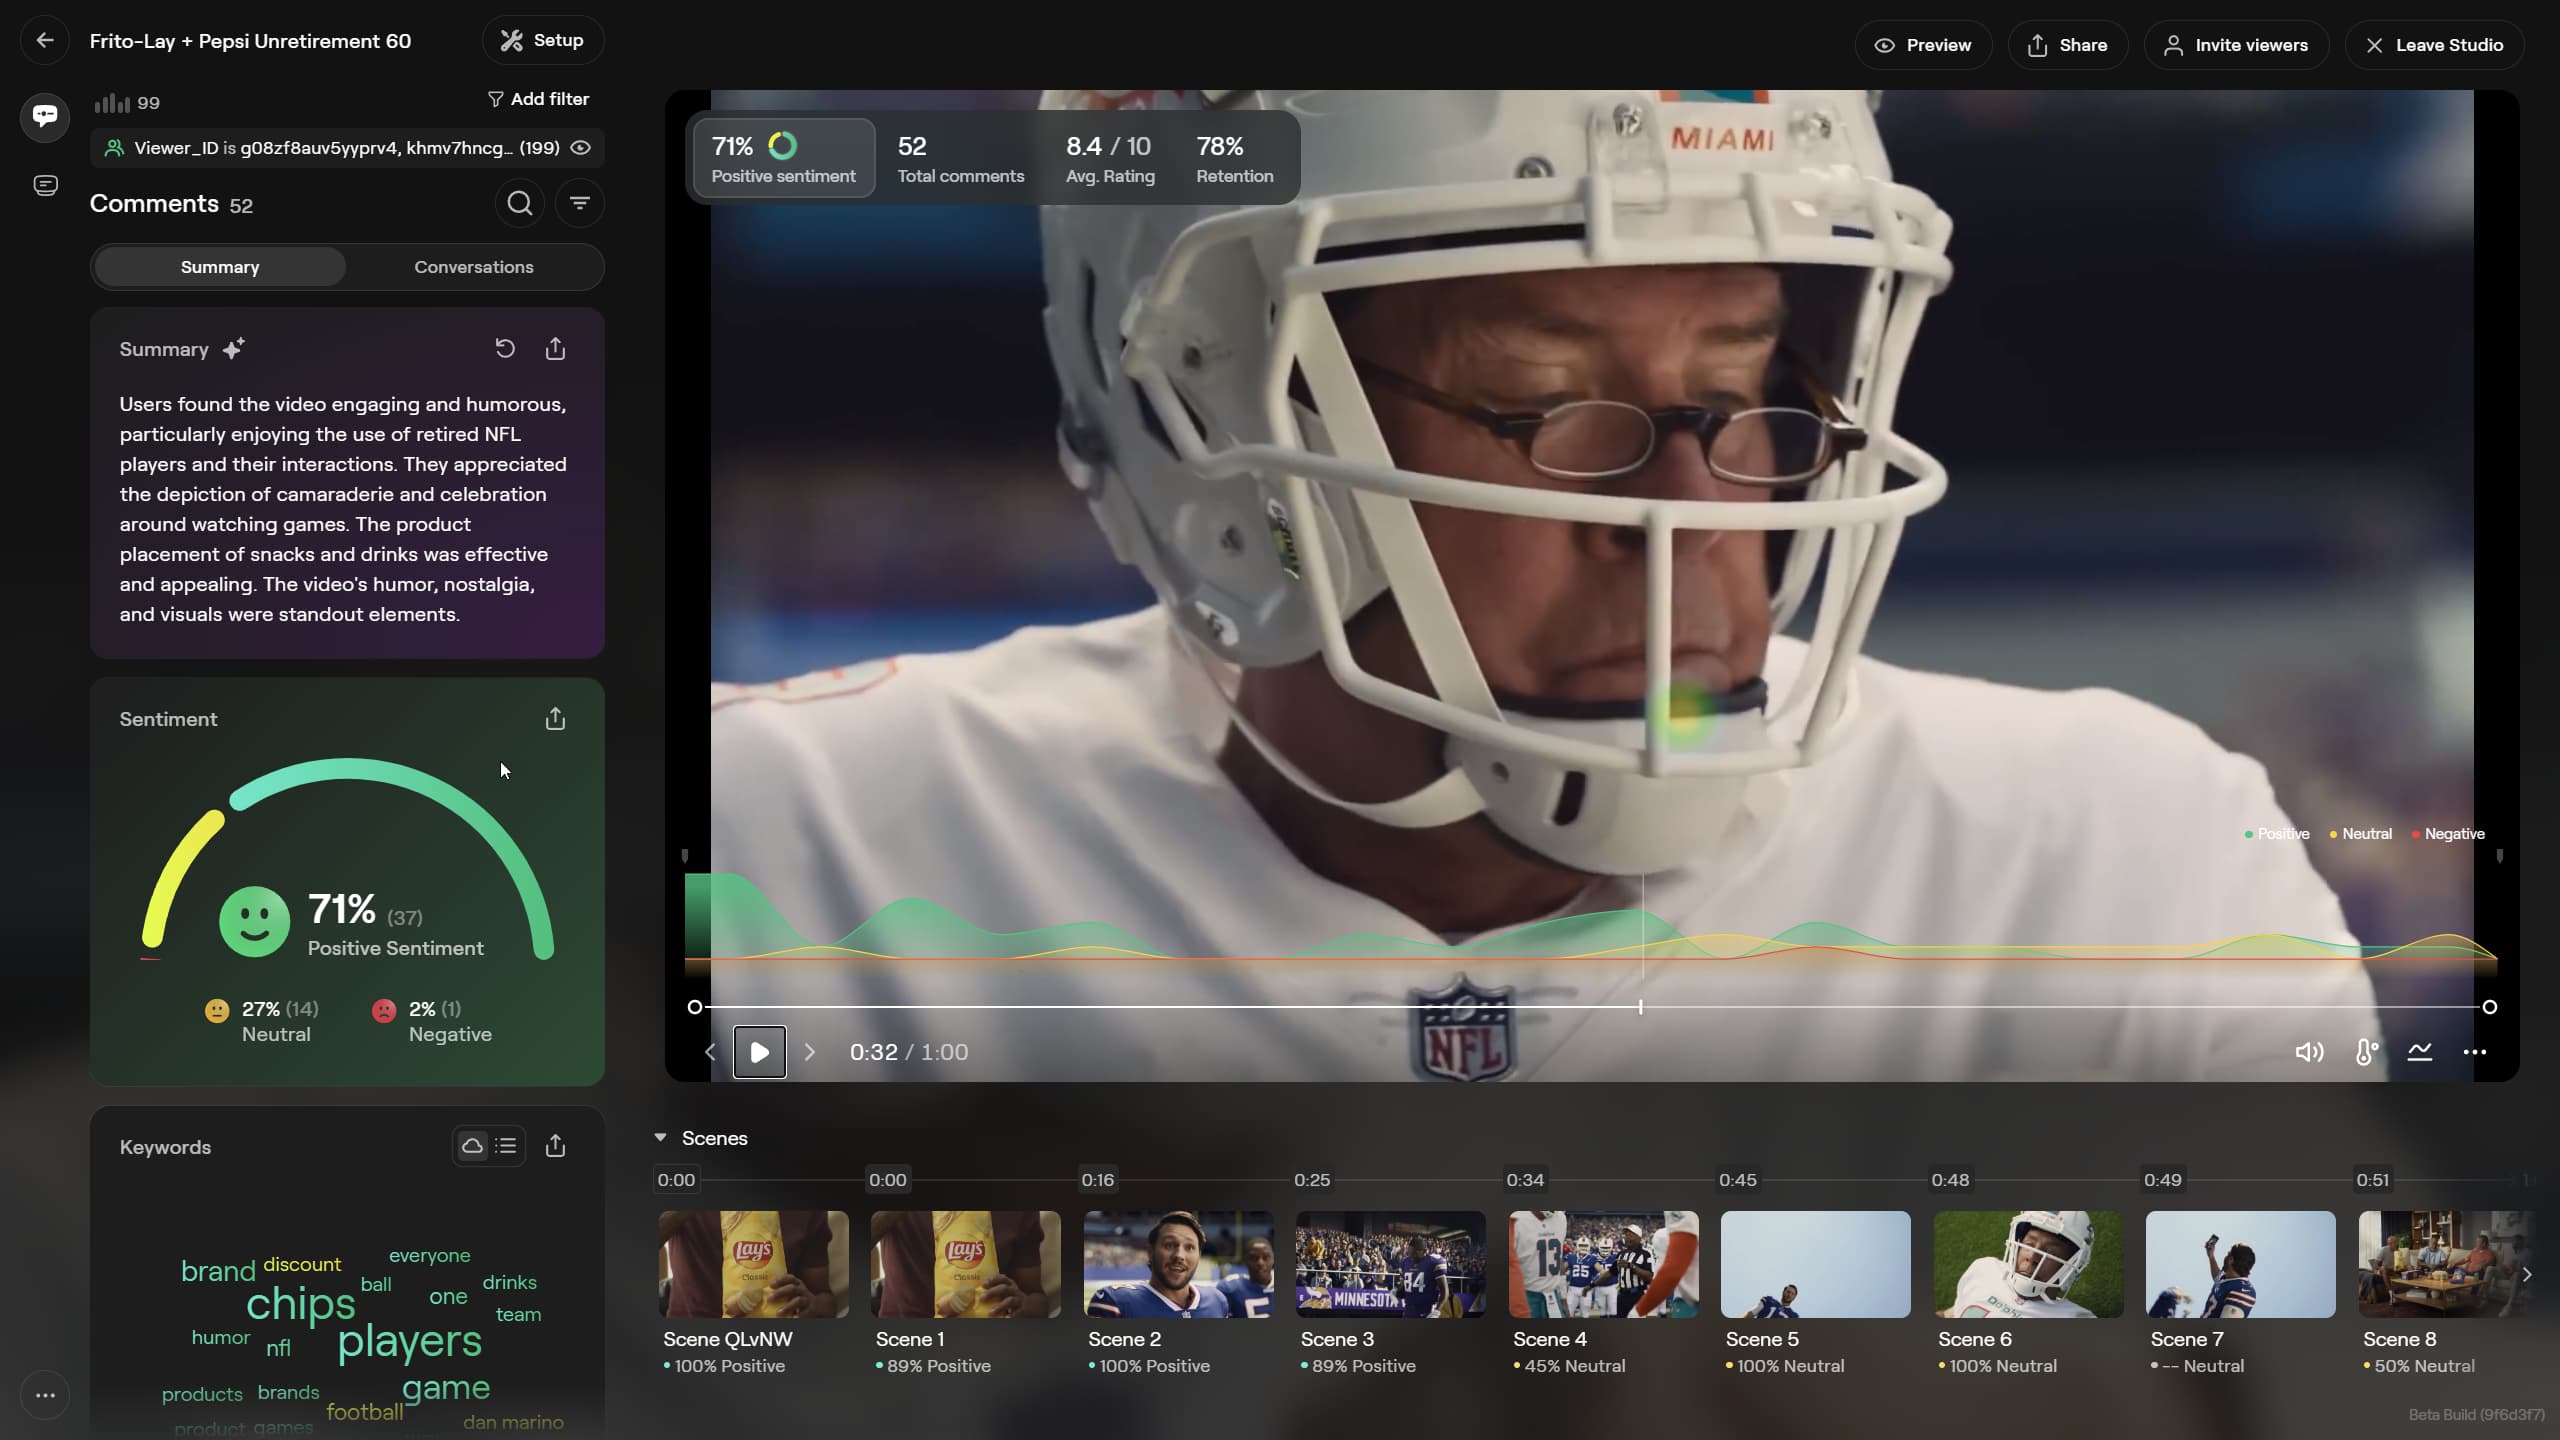The height and width of the screenshot is (1440, 2560).
Task: Open the more options ellipsis in sidebar
Action: pos(45,1396)
